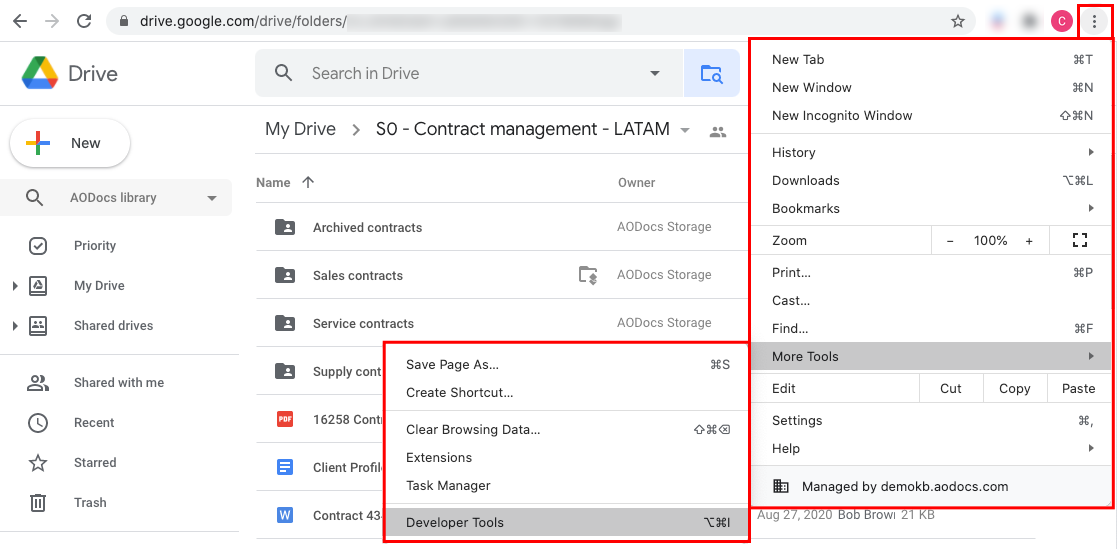Open Archived contracts folder

coord(367,227)
